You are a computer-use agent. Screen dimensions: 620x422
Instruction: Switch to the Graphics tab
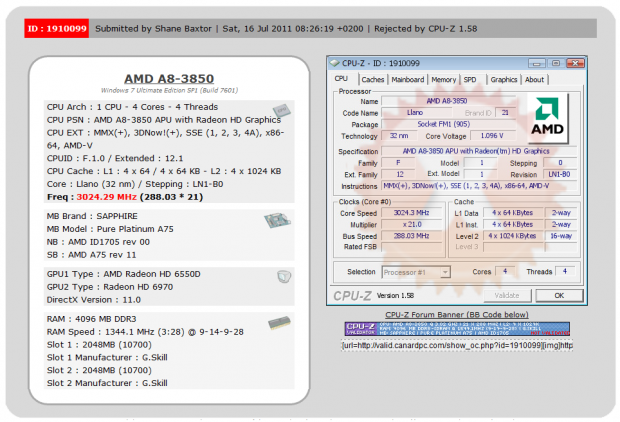(x=504, y=79)
